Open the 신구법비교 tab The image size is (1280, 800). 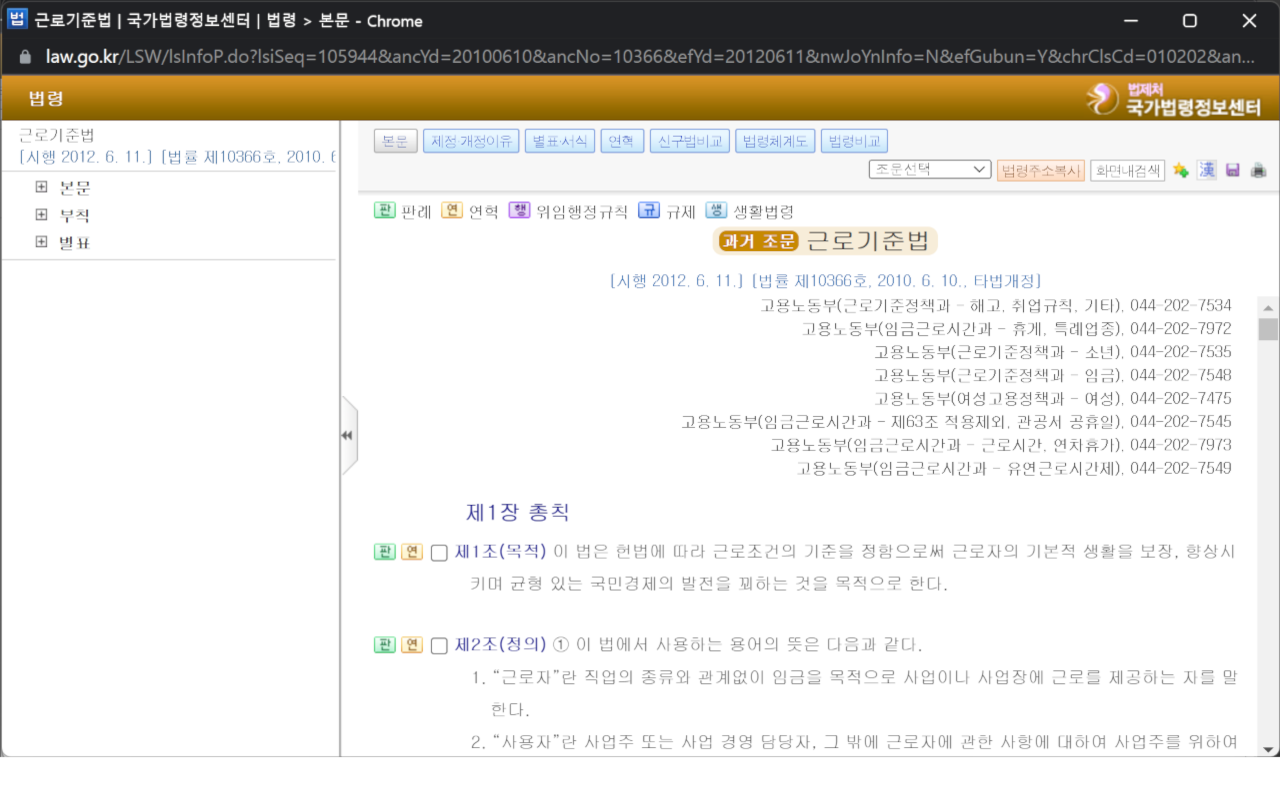pos(690,141)
